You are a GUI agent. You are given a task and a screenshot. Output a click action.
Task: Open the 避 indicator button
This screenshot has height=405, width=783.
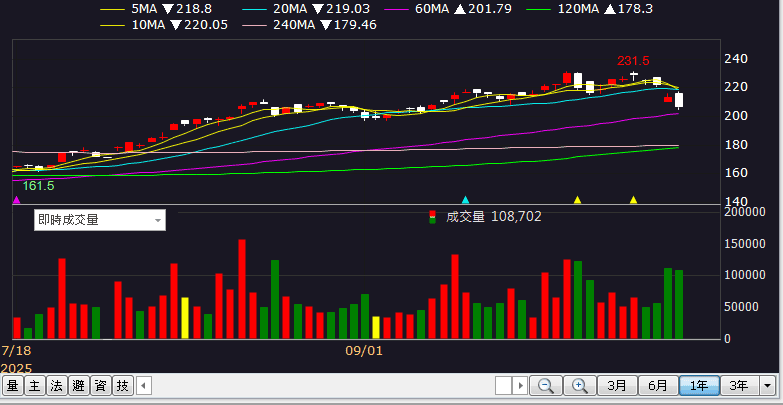tap(79, 385)
